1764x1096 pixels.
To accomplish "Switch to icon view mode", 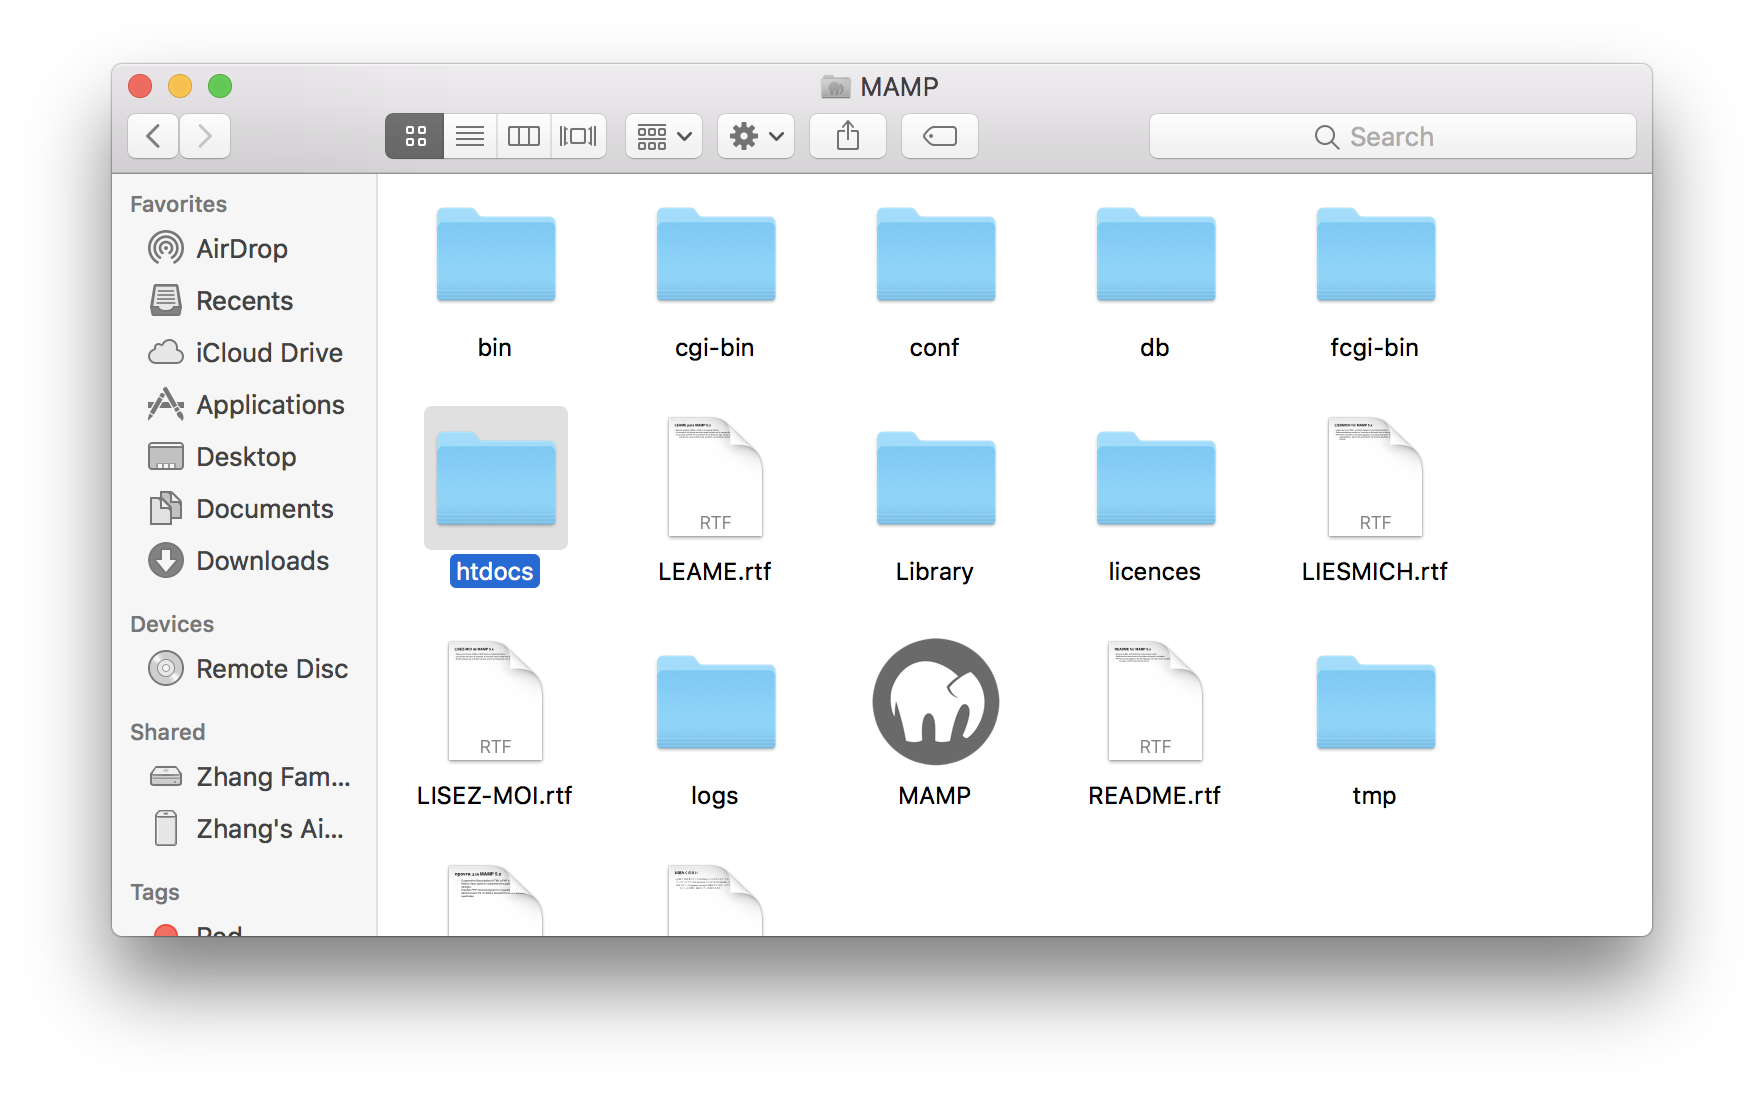I will click(x=415, y=136).
